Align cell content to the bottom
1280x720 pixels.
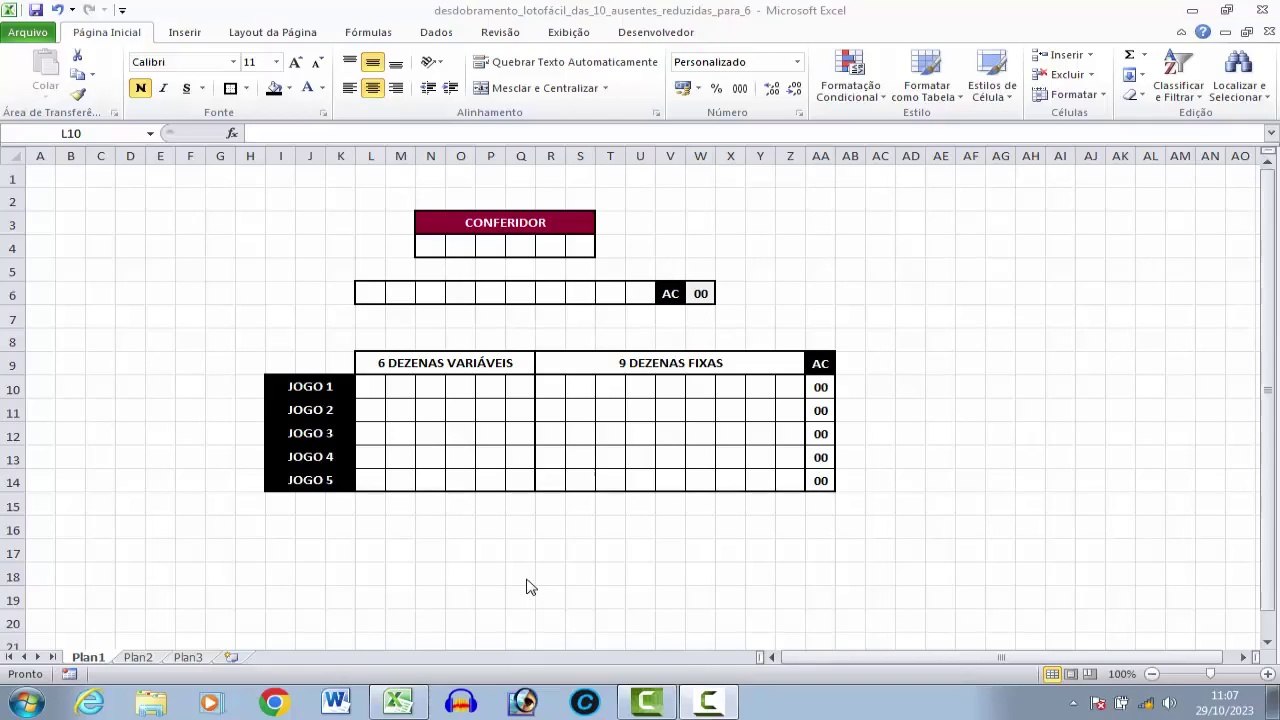tap(396, 62)
